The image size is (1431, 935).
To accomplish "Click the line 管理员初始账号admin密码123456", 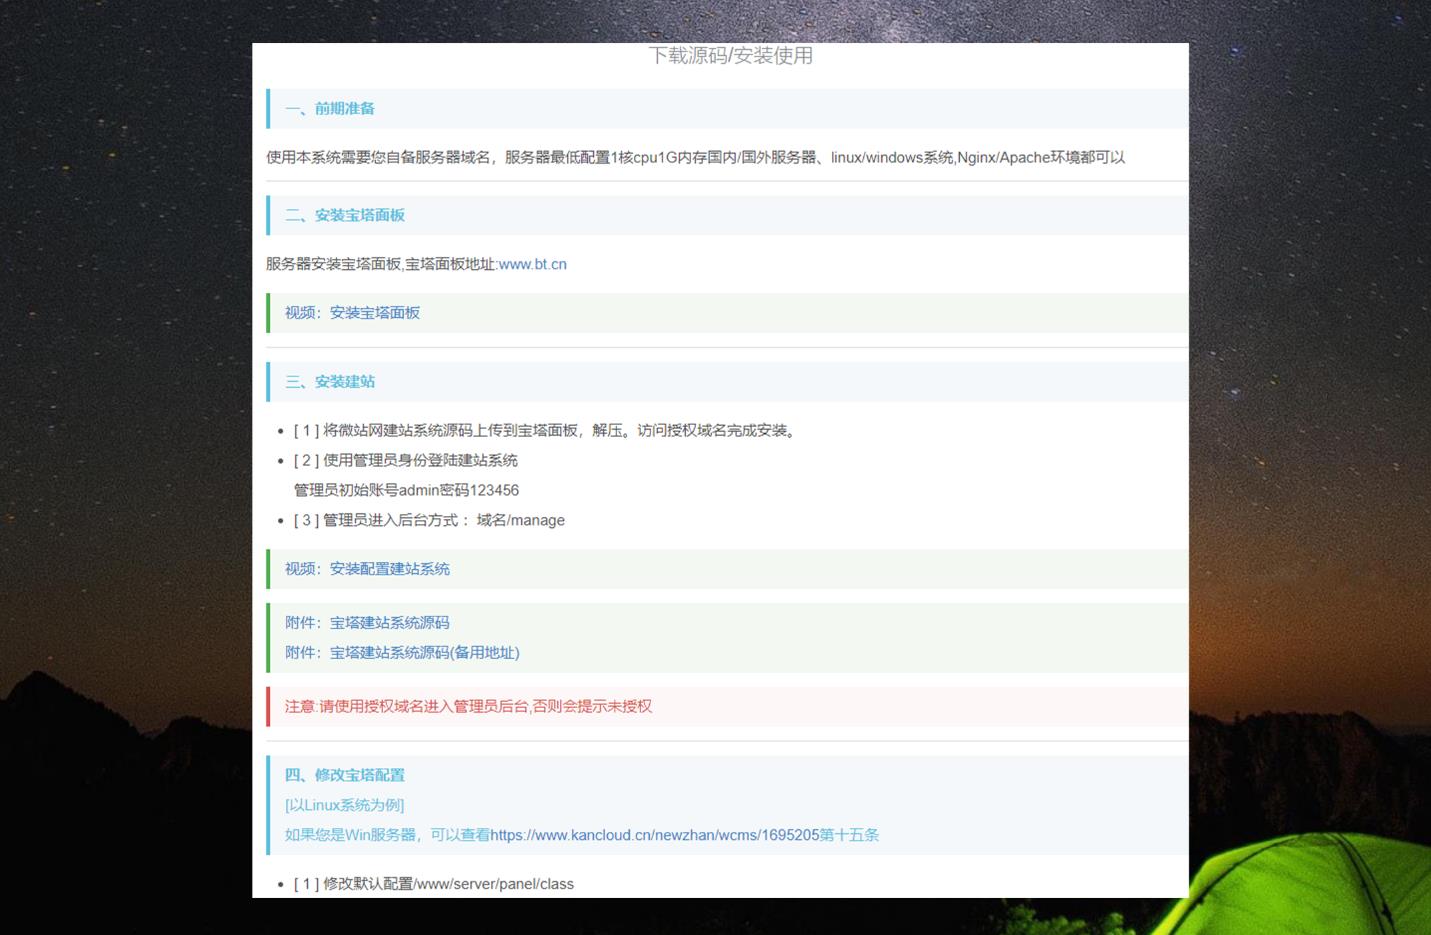I will pos(406,491).
